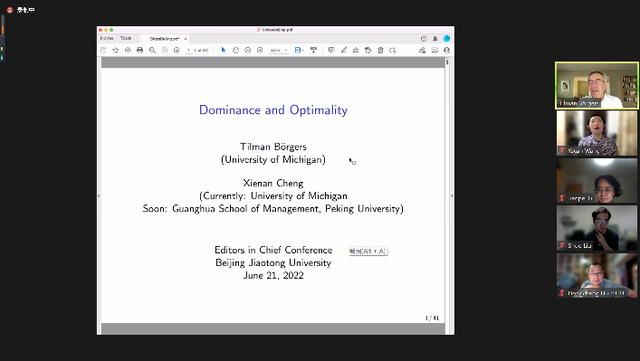The height and width of the screenshot is (361, 640).
Task: Open notifications bell icon
Action: (435, 39)
